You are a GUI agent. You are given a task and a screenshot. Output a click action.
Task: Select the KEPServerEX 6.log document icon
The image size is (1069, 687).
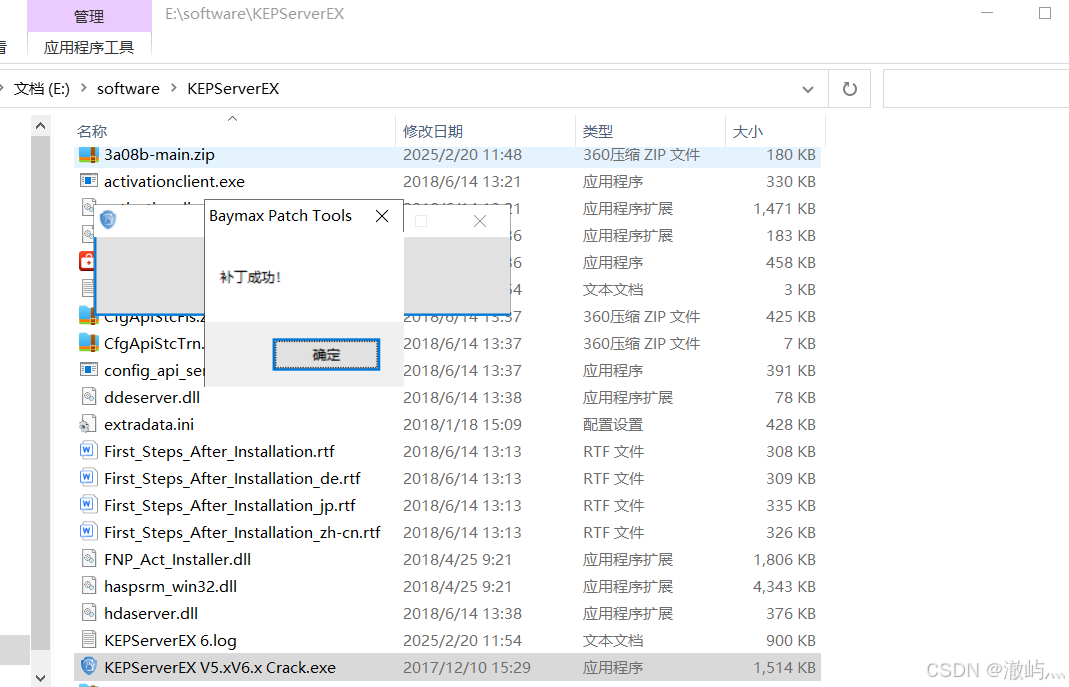point(89,639)
